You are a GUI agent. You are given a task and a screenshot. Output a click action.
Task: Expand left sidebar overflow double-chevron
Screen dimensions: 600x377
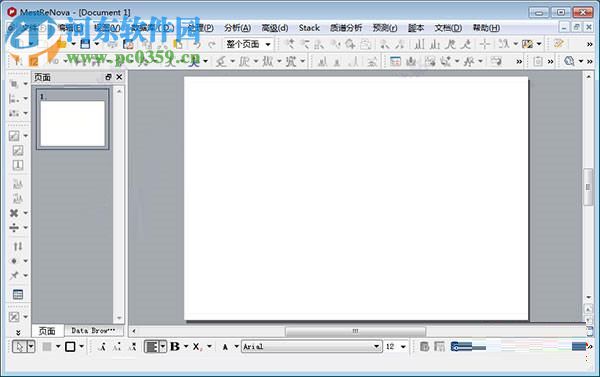[x=18, y=332]
